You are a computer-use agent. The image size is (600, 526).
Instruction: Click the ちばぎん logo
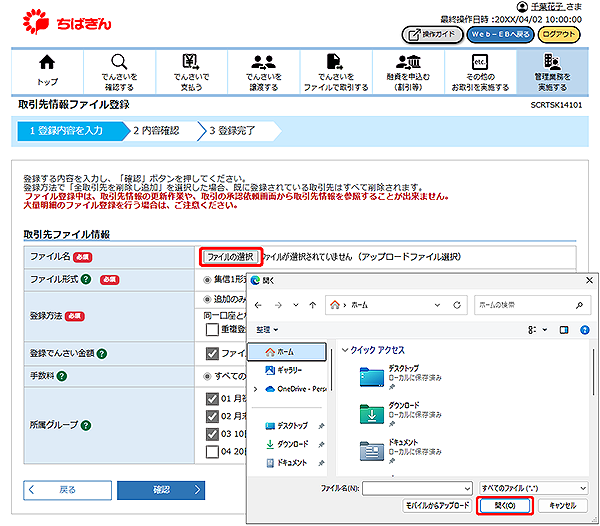click(x=67, y=22)
